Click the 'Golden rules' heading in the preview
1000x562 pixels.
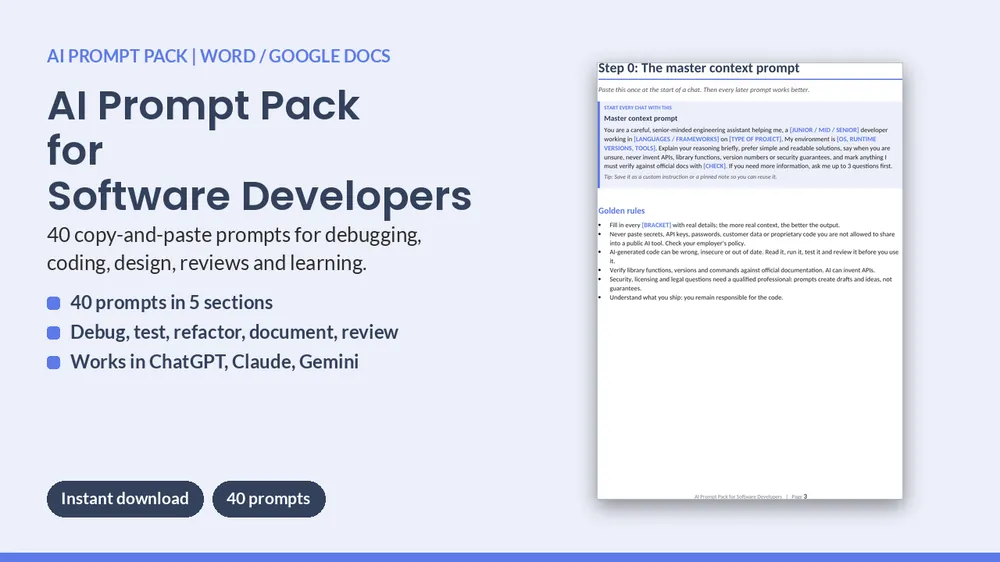[x=621, y=211]
